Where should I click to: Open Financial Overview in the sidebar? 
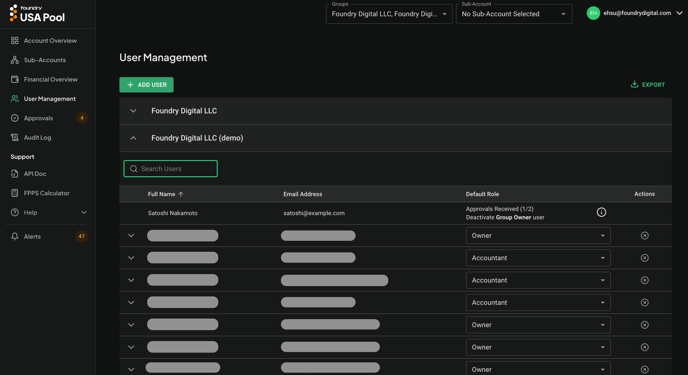[x=50, y=79]
